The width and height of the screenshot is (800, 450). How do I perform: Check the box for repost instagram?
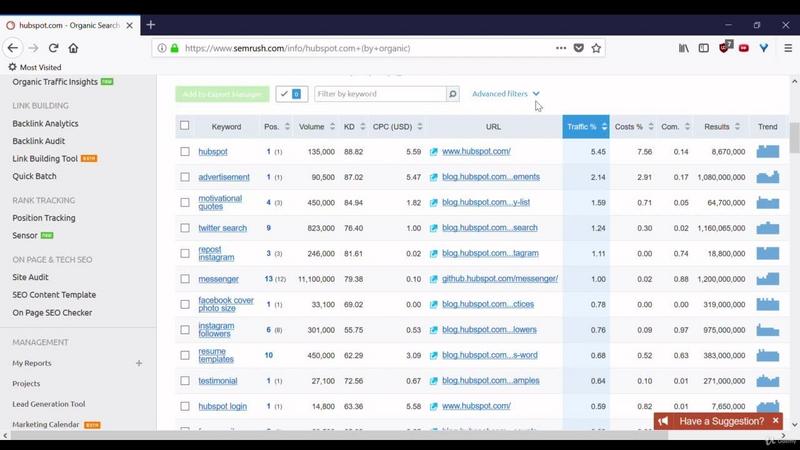tap(185, 254)
